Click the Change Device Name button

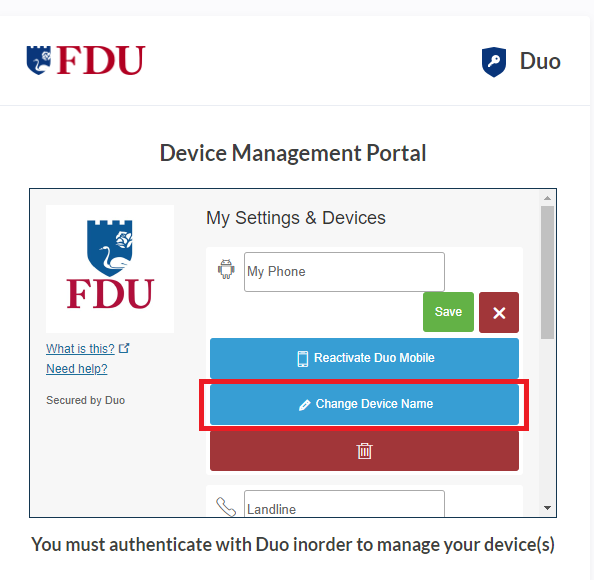pos(364,404)
